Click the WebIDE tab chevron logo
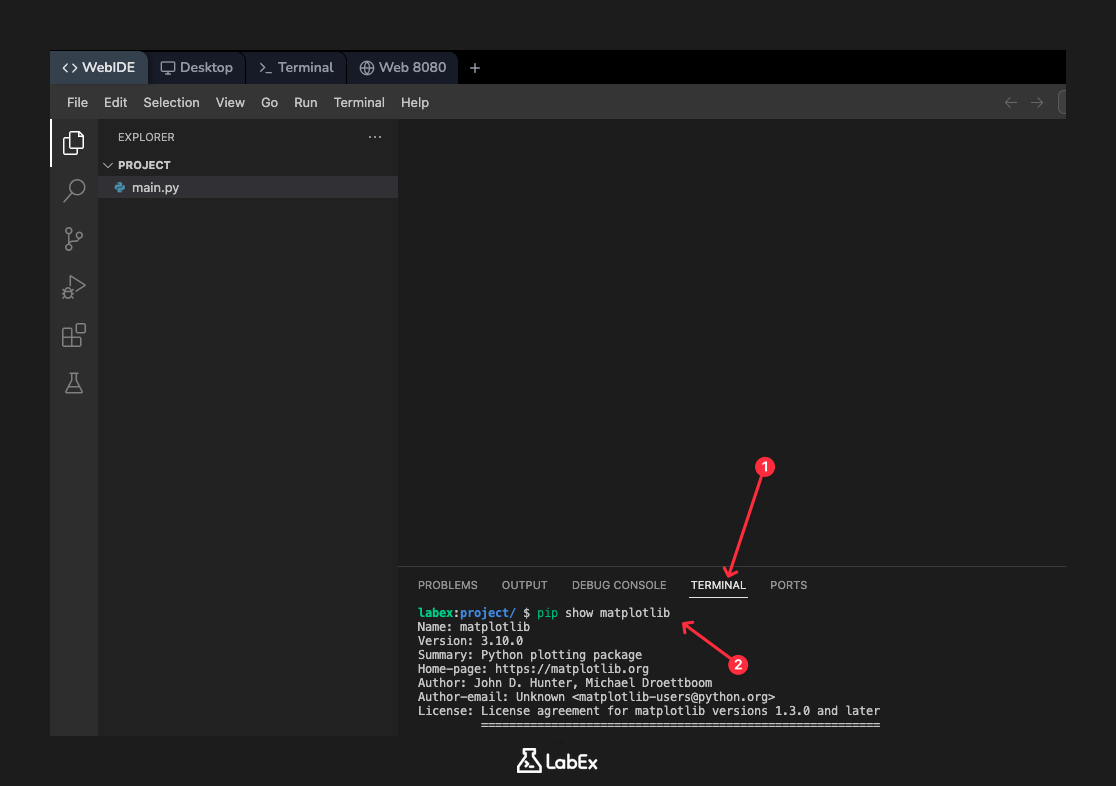The height and width of the screenshot is (786, 1116). pos(69,67)
